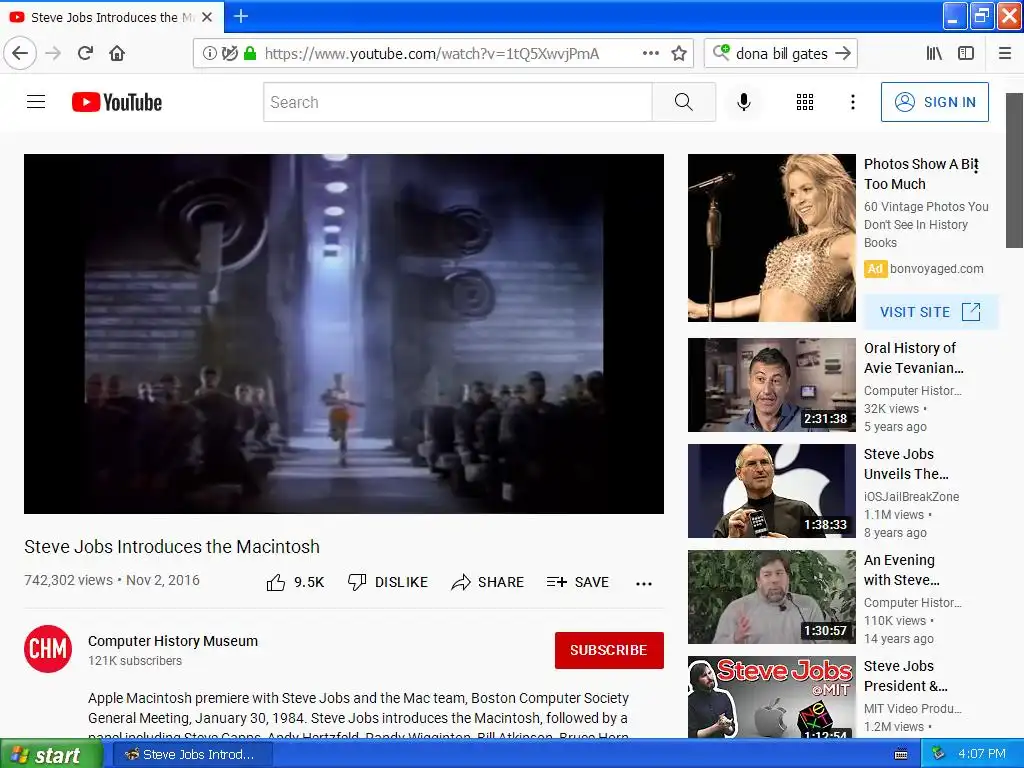
Task: Open YouTube settings three-dot menu
Action: pyautogui.click(x=852, y=102)
